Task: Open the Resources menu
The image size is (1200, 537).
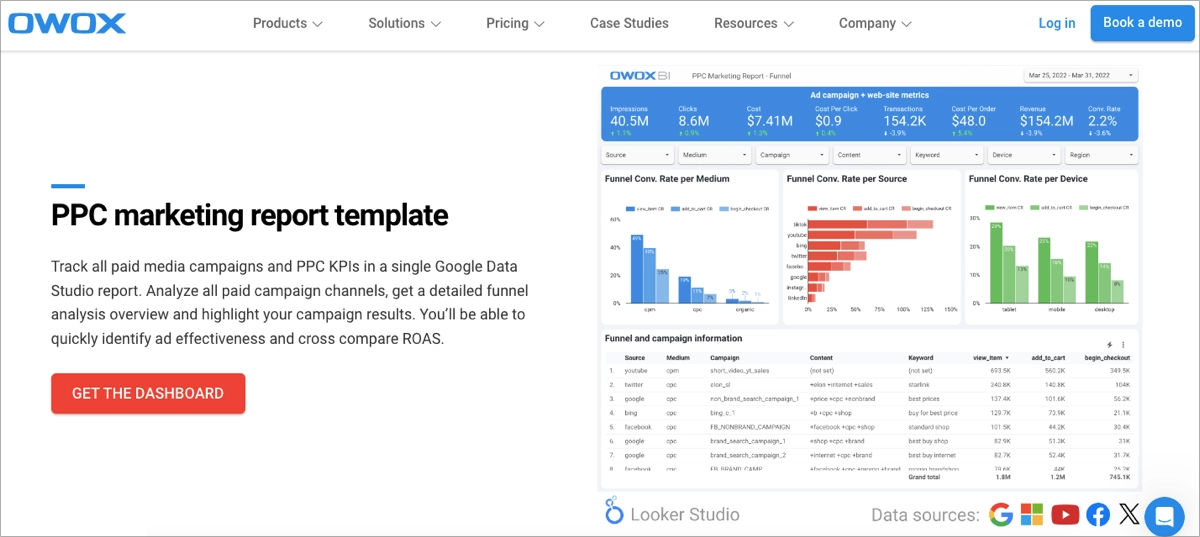Action: pyautogui.click(x=754, y=23)
